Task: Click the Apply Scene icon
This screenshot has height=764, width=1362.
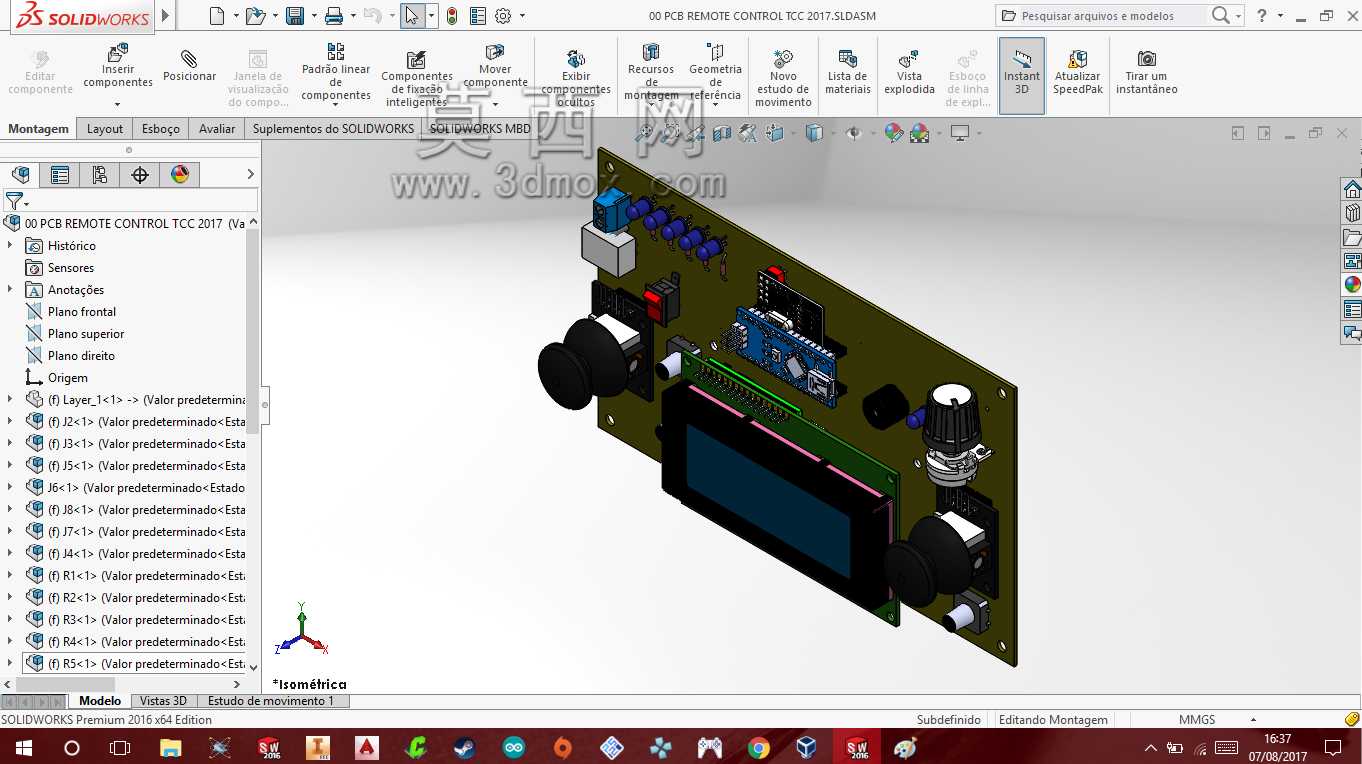Action: pyautogui.click(x=919, y=133)
